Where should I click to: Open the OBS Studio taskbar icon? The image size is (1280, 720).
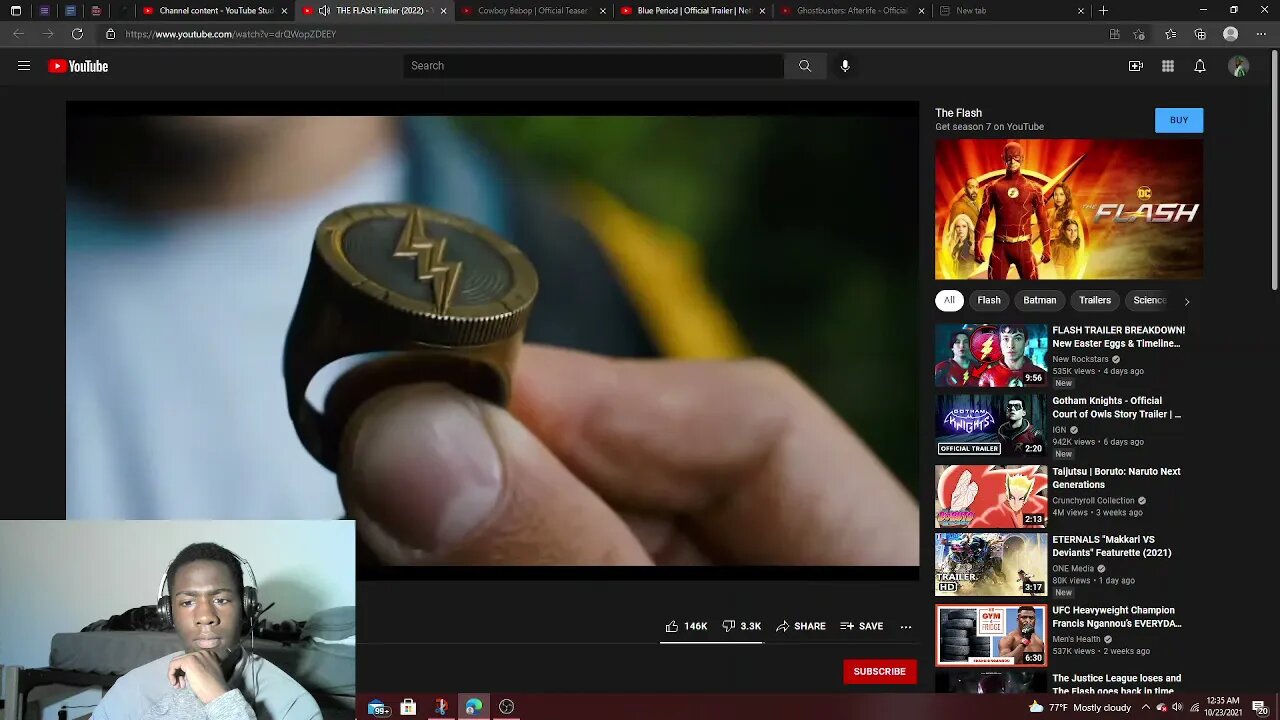coord(507,707)
